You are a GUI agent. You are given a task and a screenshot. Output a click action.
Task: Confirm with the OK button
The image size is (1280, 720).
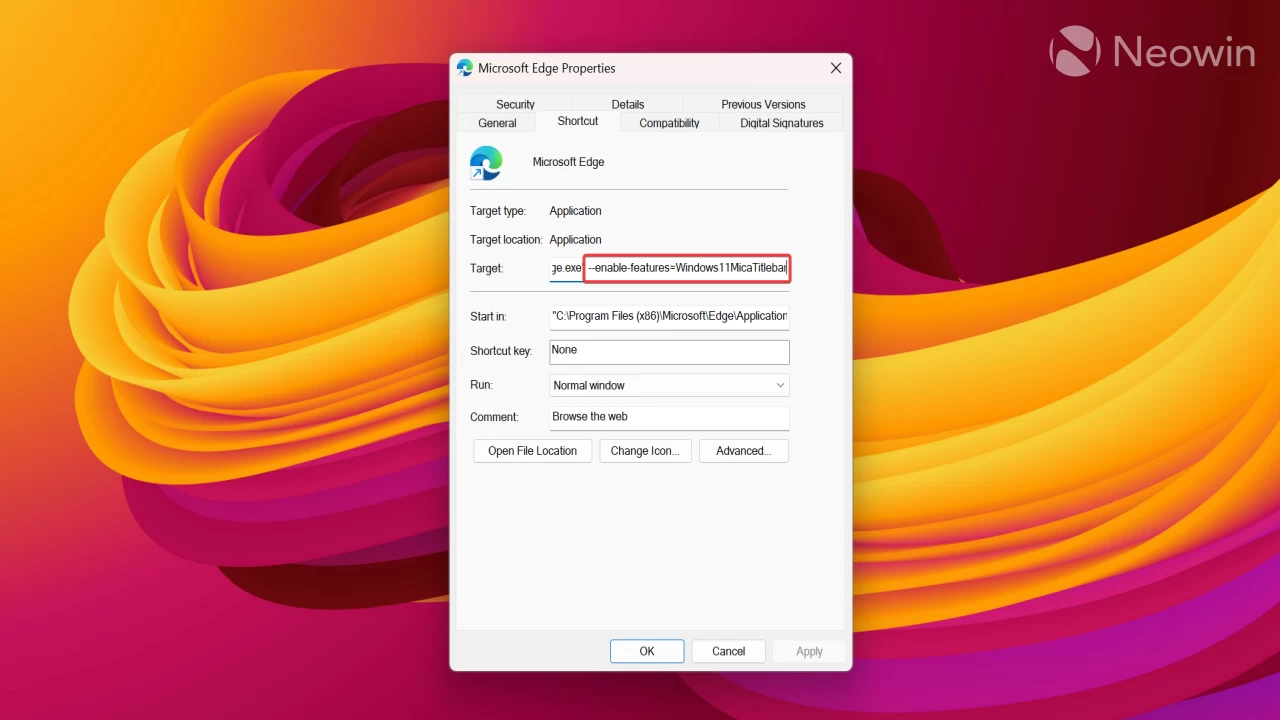tap(647, 651)
